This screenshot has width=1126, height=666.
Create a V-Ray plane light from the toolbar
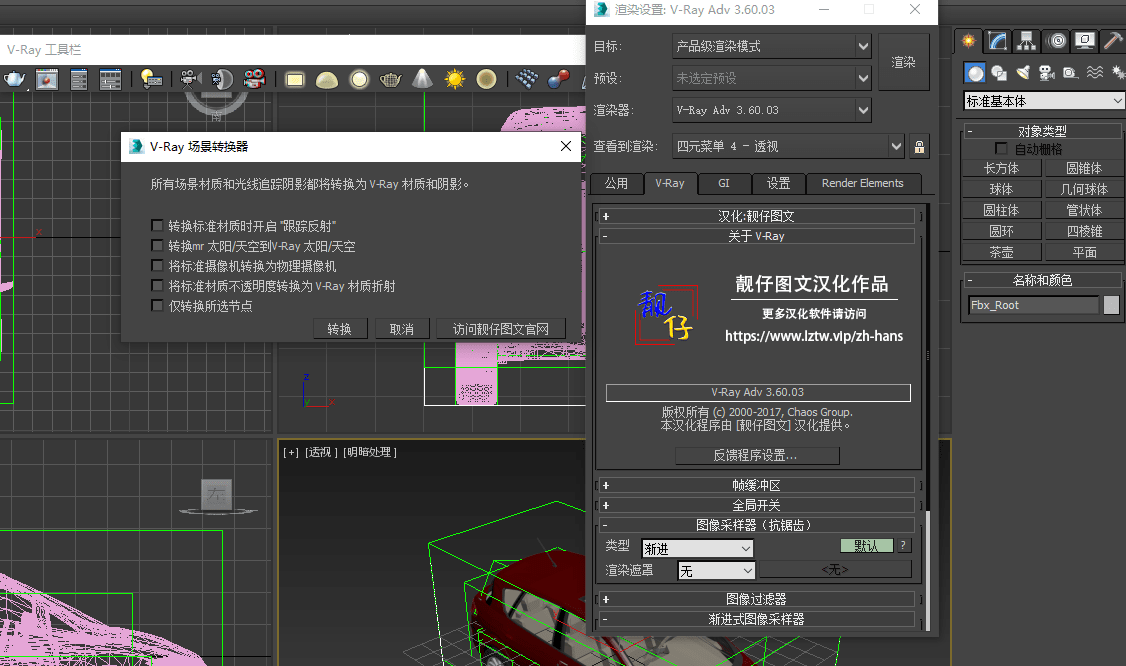coord(294,79)
